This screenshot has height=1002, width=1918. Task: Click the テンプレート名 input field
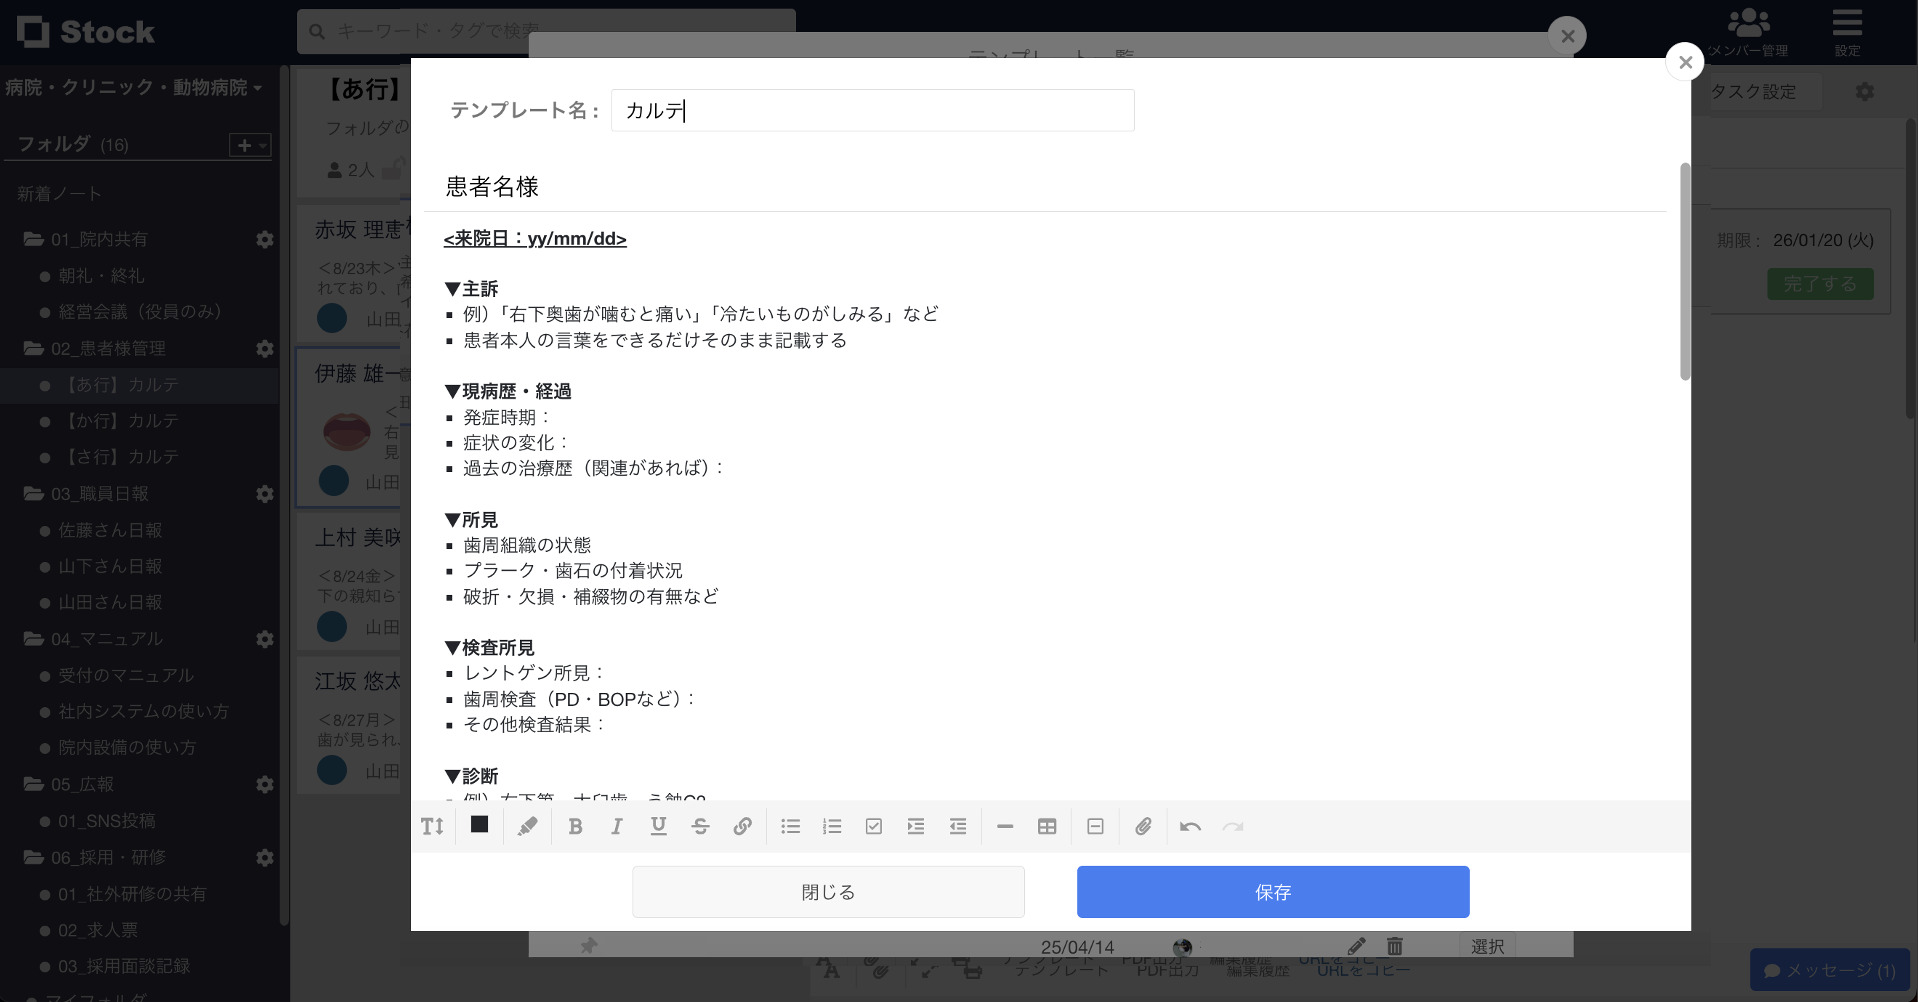point(872,110)
